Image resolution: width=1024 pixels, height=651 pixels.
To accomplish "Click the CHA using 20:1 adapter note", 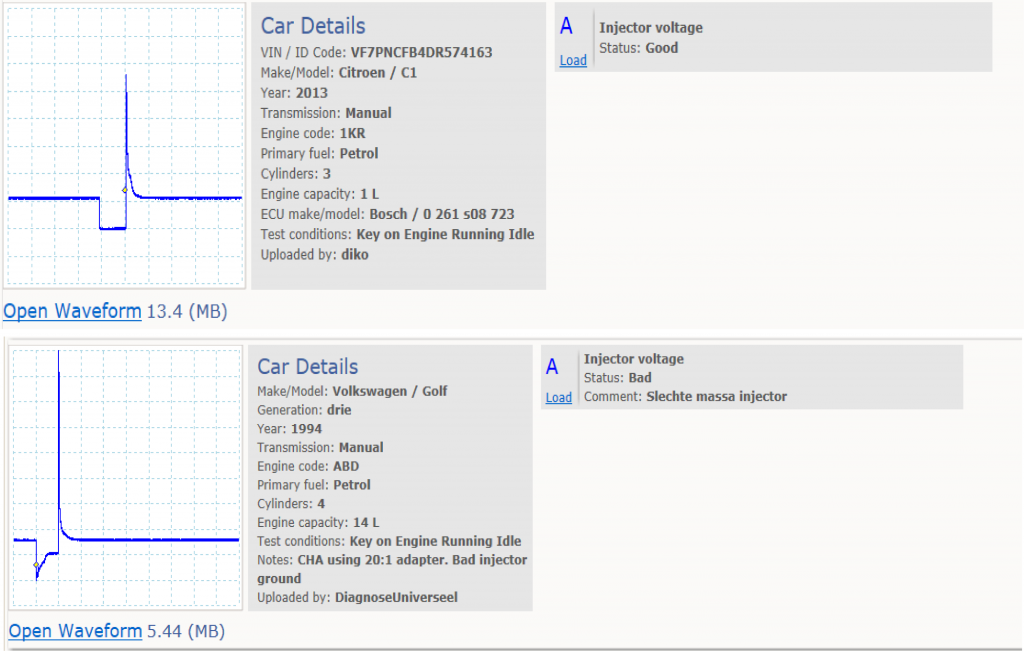I will [392, 569].
